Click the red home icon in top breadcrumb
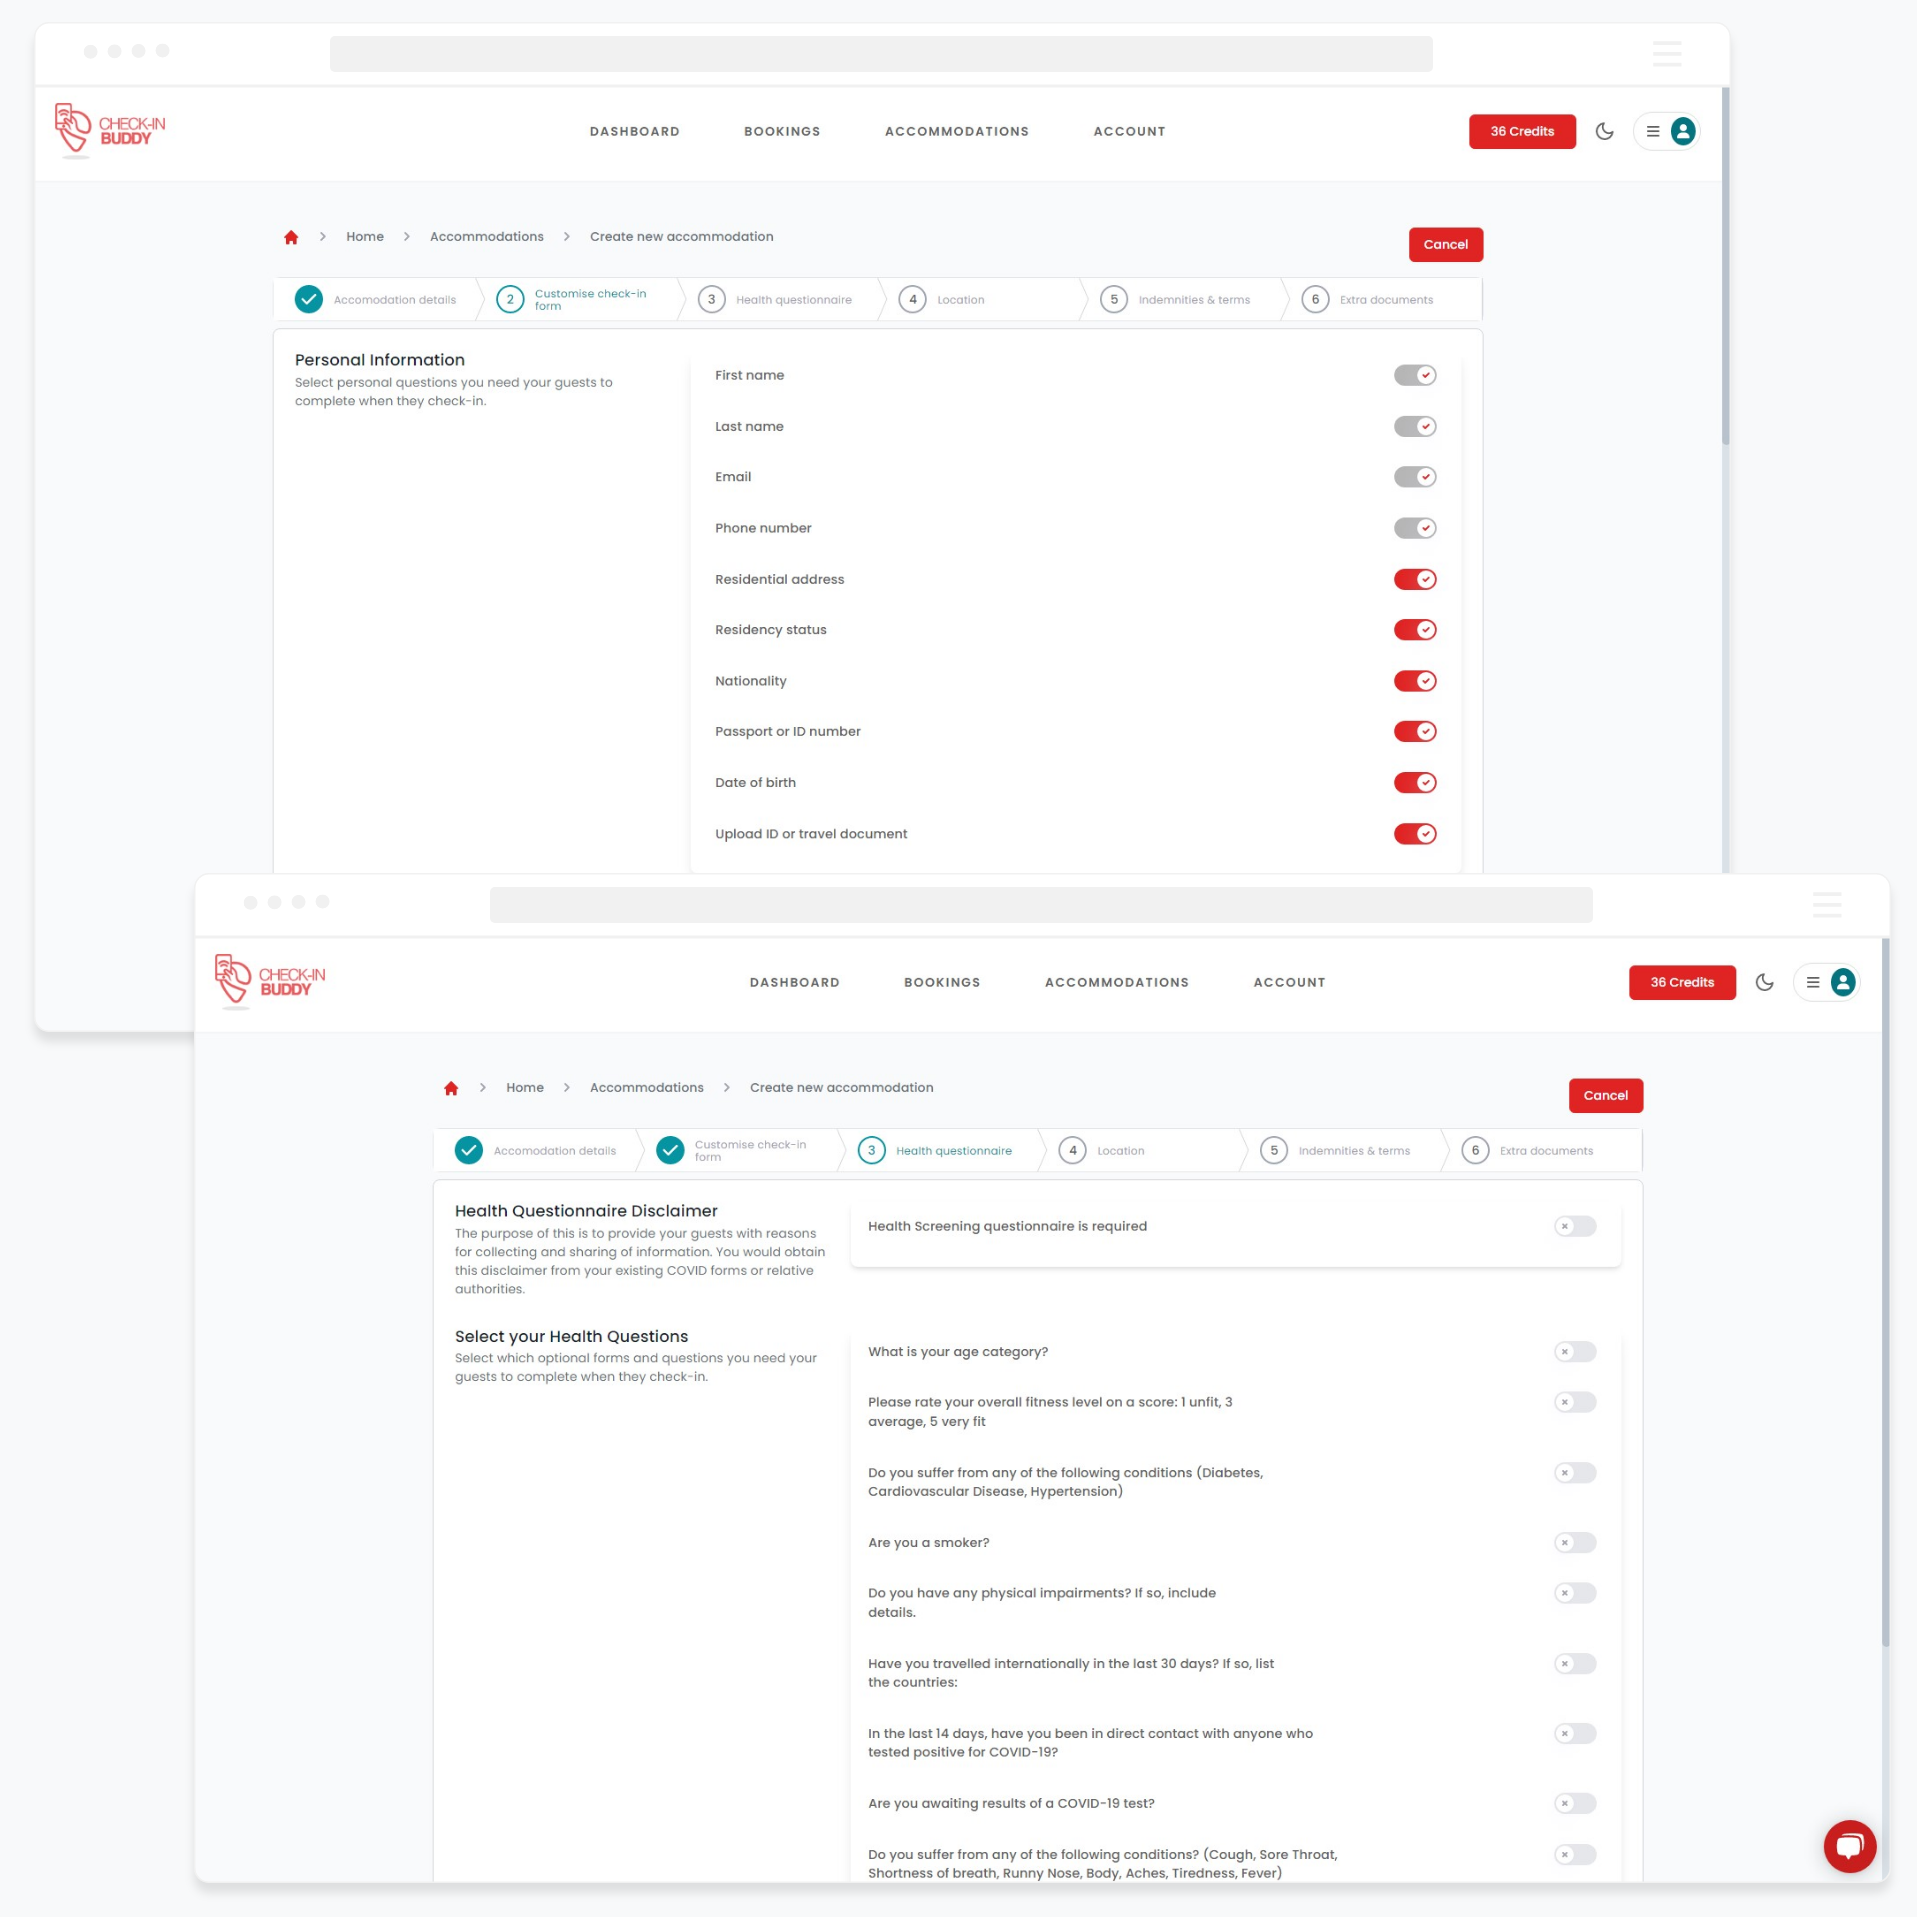 pyautogui.click(x=291, y=237)
